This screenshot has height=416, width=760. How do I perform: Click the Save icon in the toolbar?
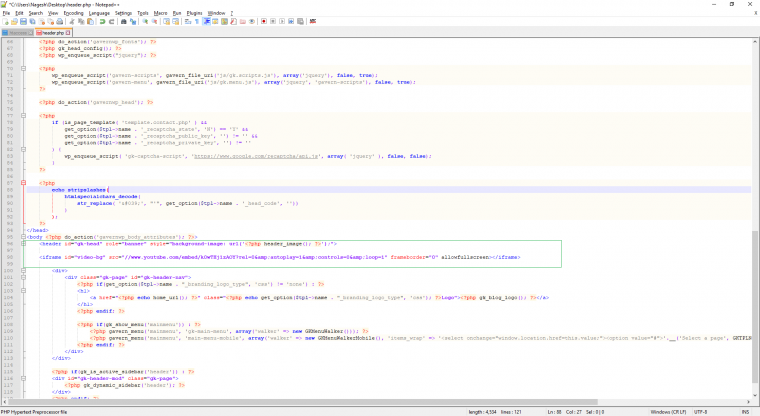click(24, 21)
